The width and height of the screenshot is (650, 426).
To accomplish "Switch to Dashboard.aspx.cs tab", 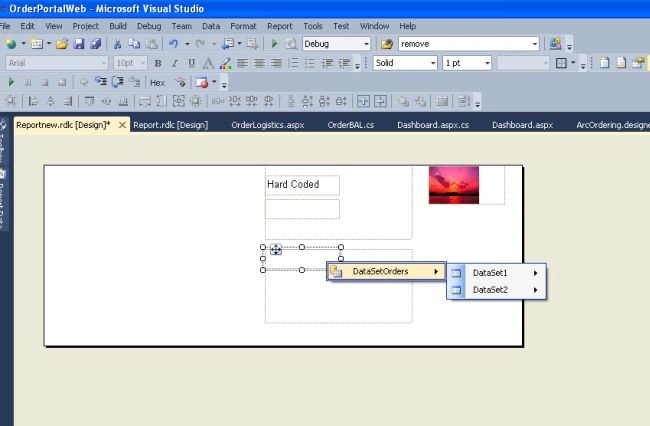I will (x=433, y=125).
